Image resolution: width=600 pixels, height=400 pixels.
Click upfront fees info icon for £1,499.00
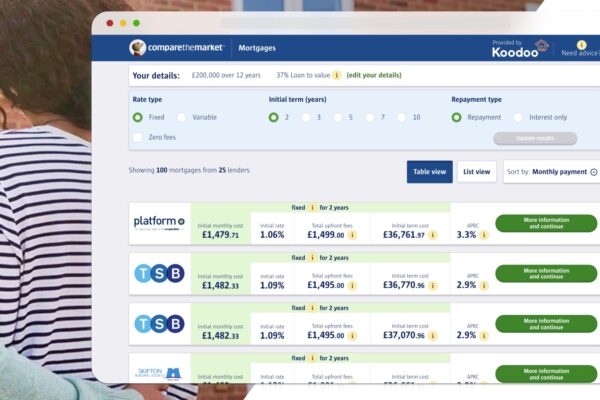tap(352, 235)
